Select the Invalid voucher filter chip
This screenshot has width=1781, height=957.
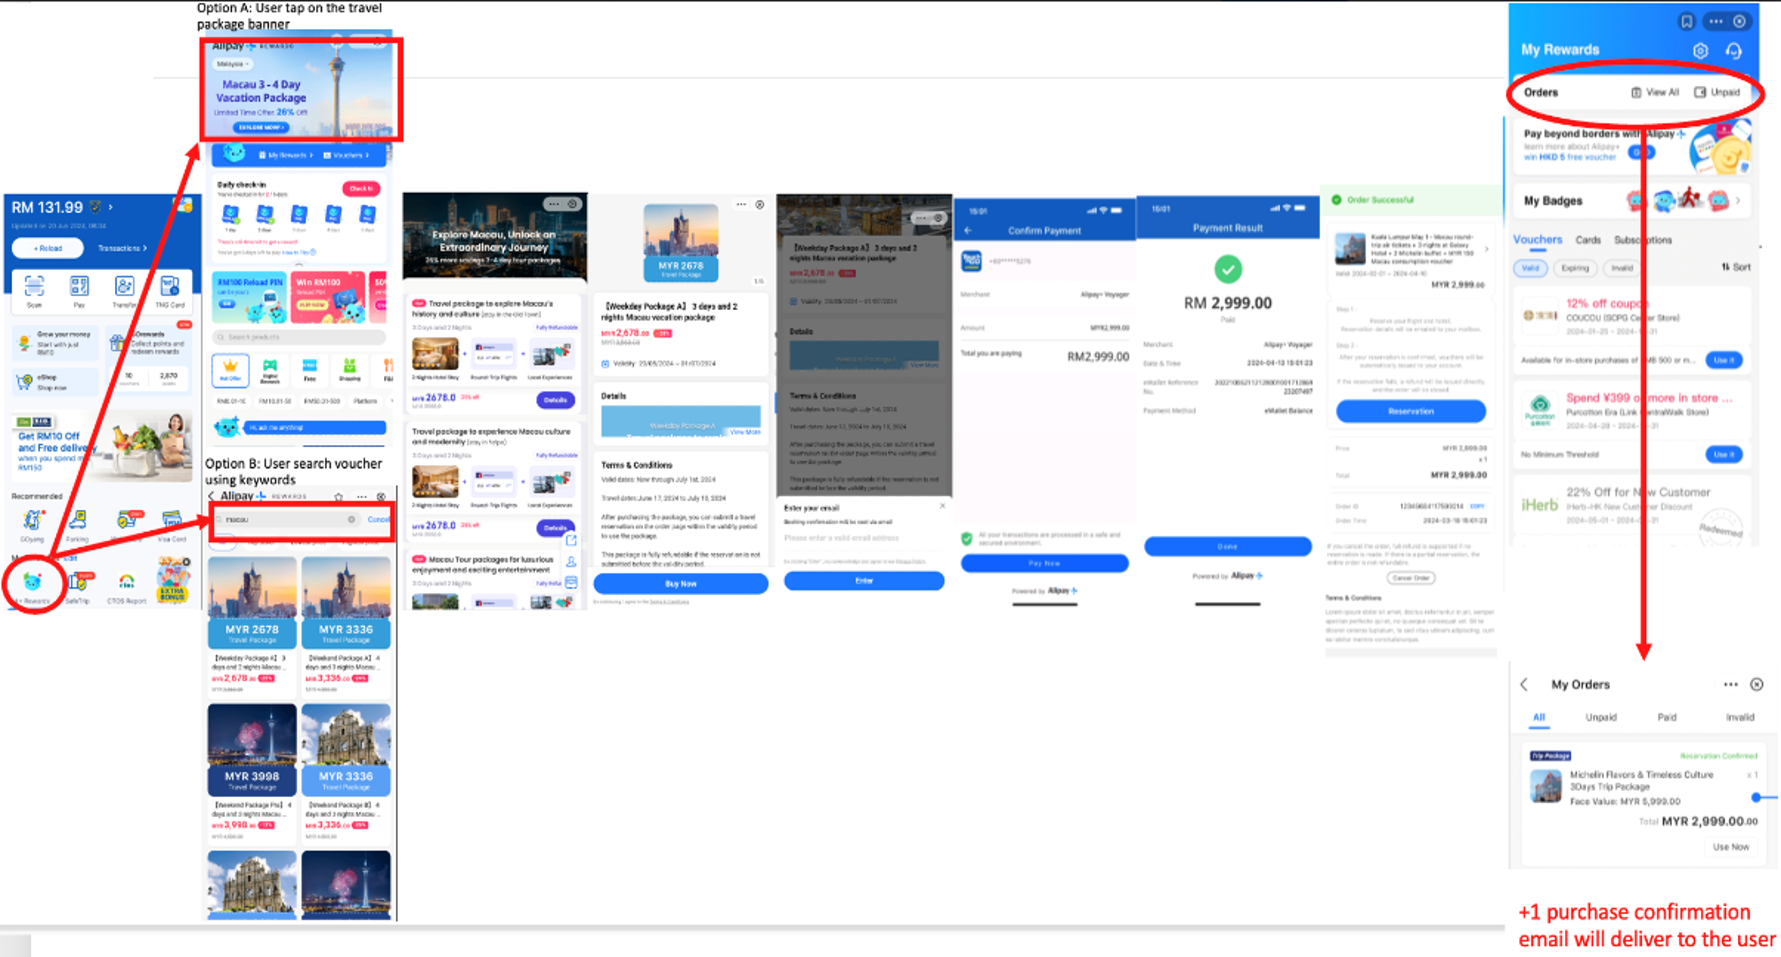pyautogui.click(x=1622, y=268)
